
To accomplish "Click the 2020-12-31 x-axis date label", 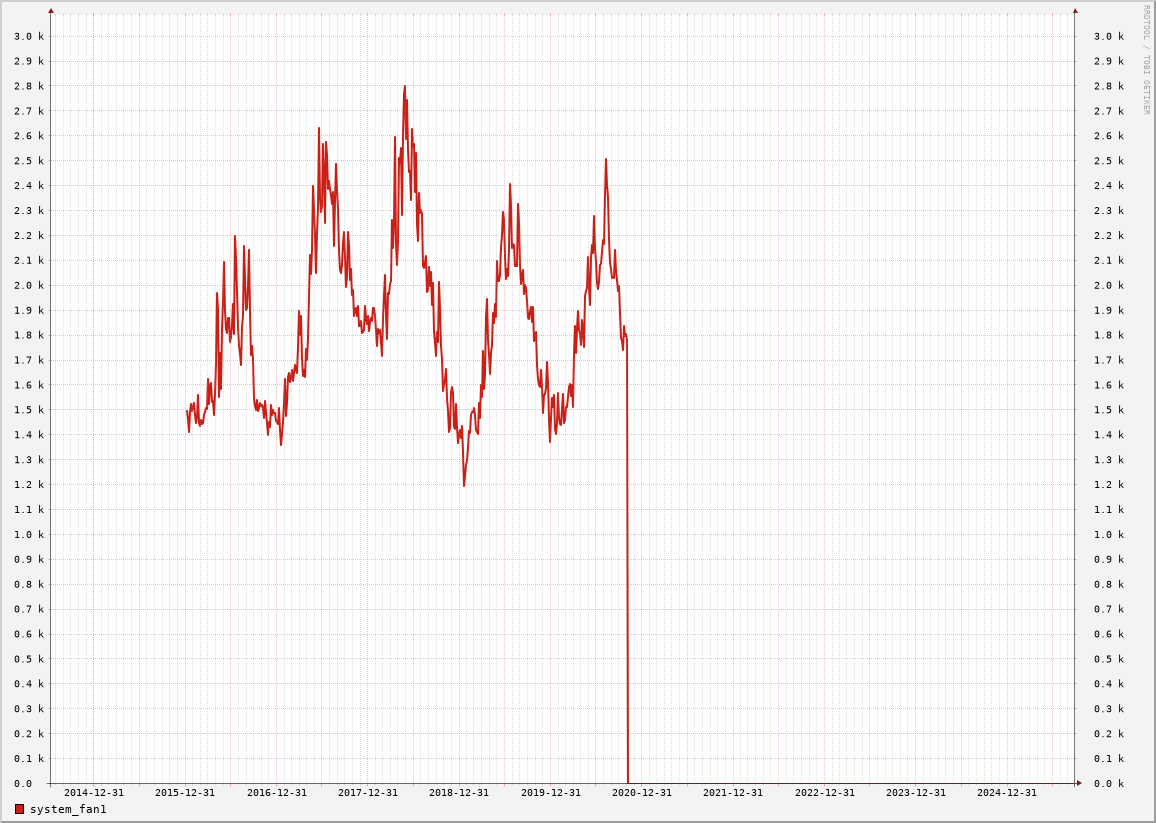I will point(642,793).
